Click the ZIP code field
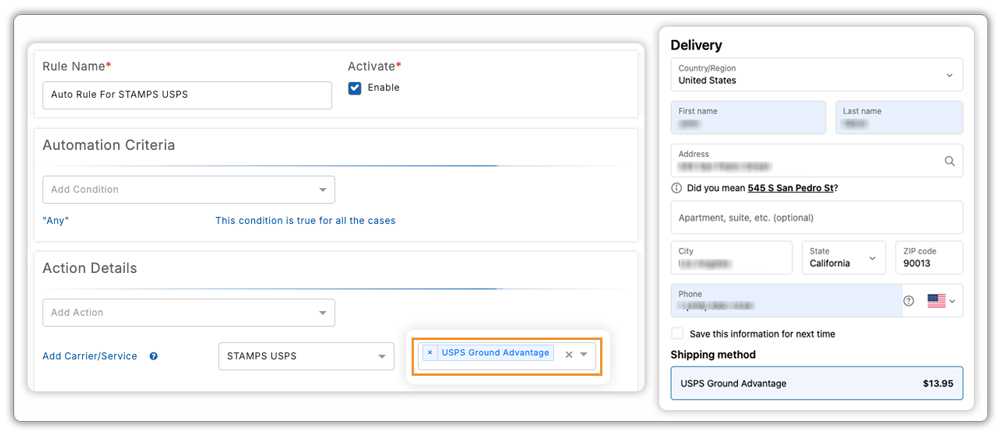This screenshot has height=433, width=1000. [929, 258]
